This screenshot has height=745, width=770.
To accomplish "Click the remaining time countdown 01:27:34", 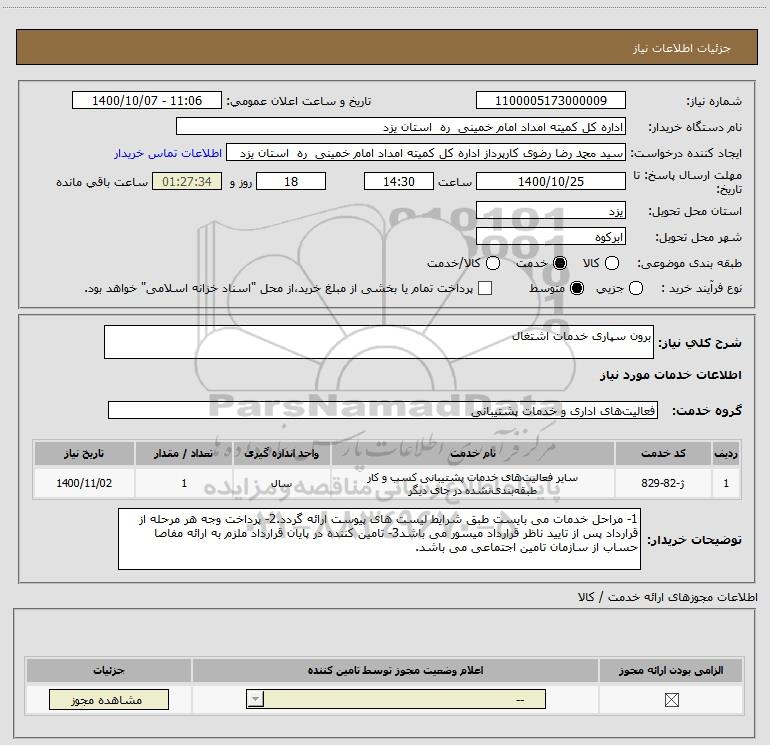I will pyautogui.click(x=187, y=182).
